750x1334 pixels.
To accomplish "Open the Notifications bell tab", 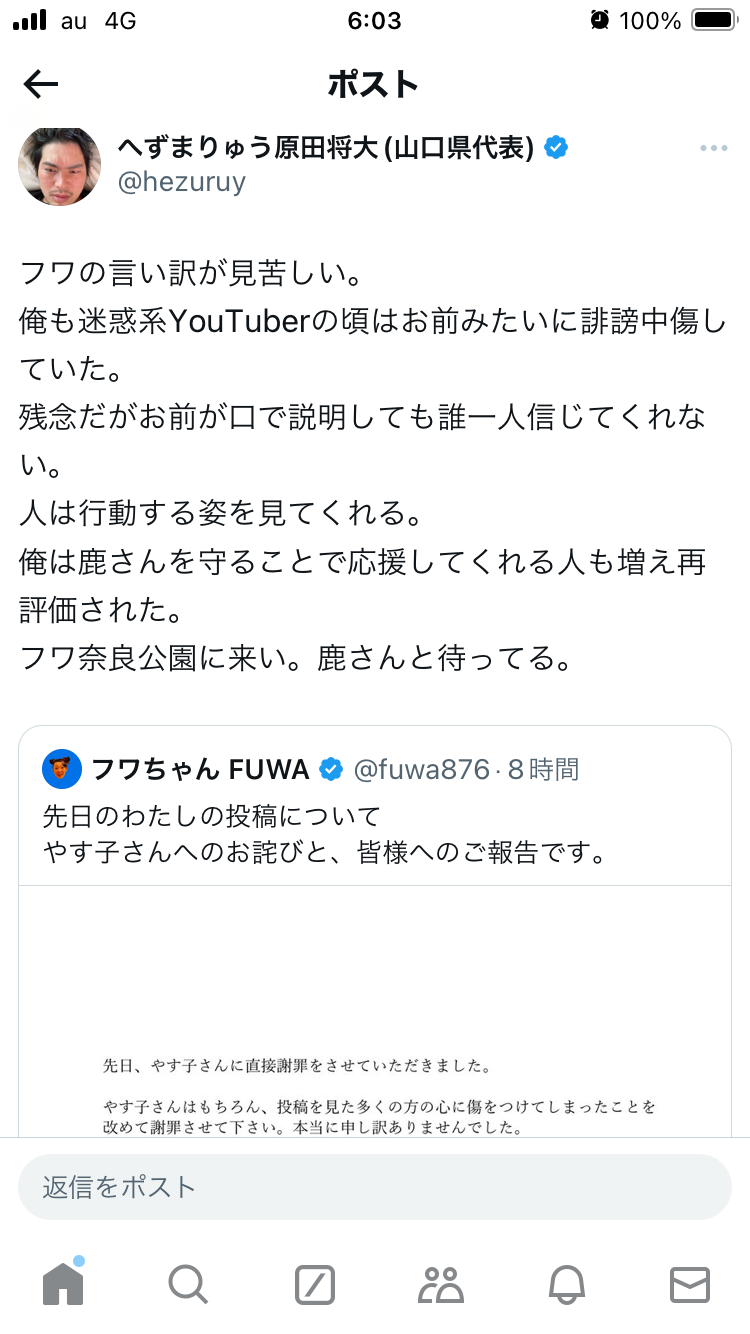I will [x=566, y=1284].
